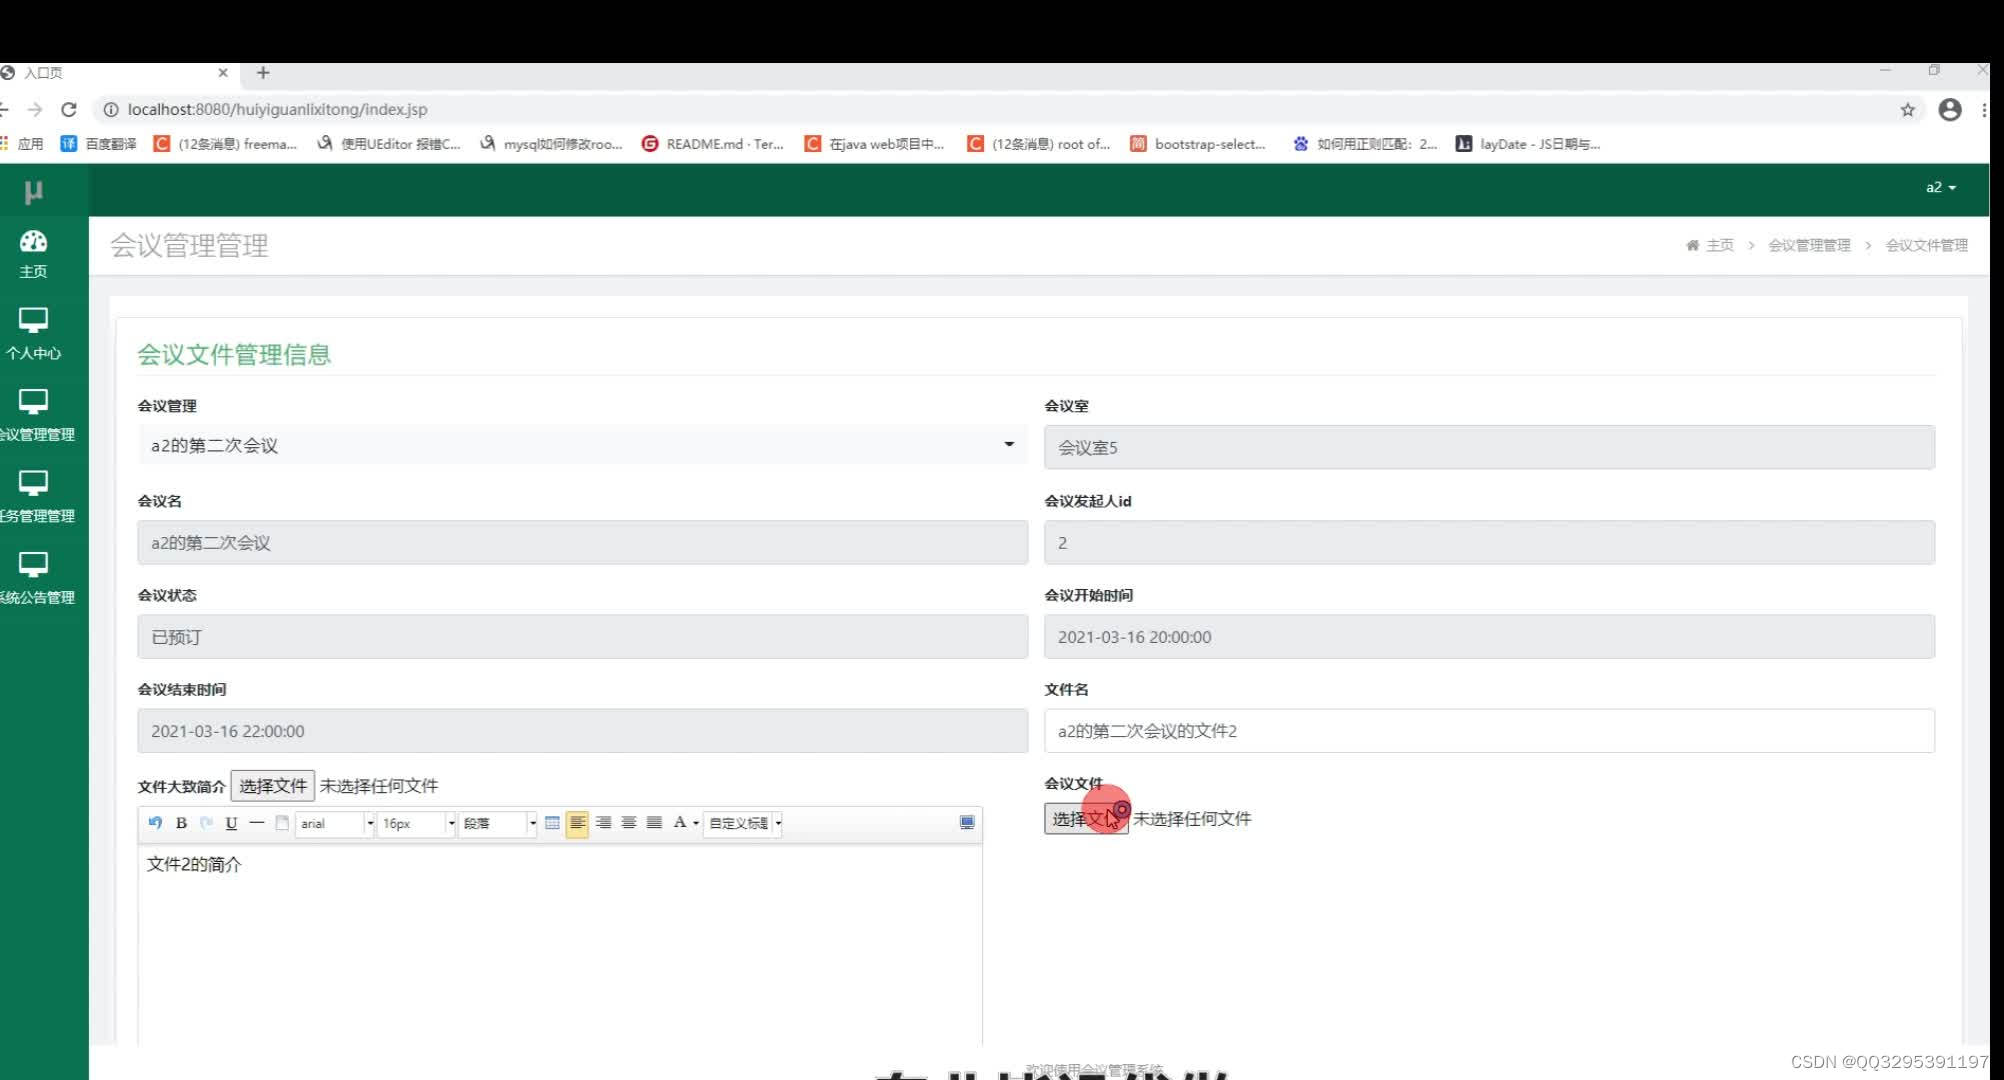The height and width of the screenshot is (1080, 2004).
Task: Click the left alignment icon
Action: (577, 822)
